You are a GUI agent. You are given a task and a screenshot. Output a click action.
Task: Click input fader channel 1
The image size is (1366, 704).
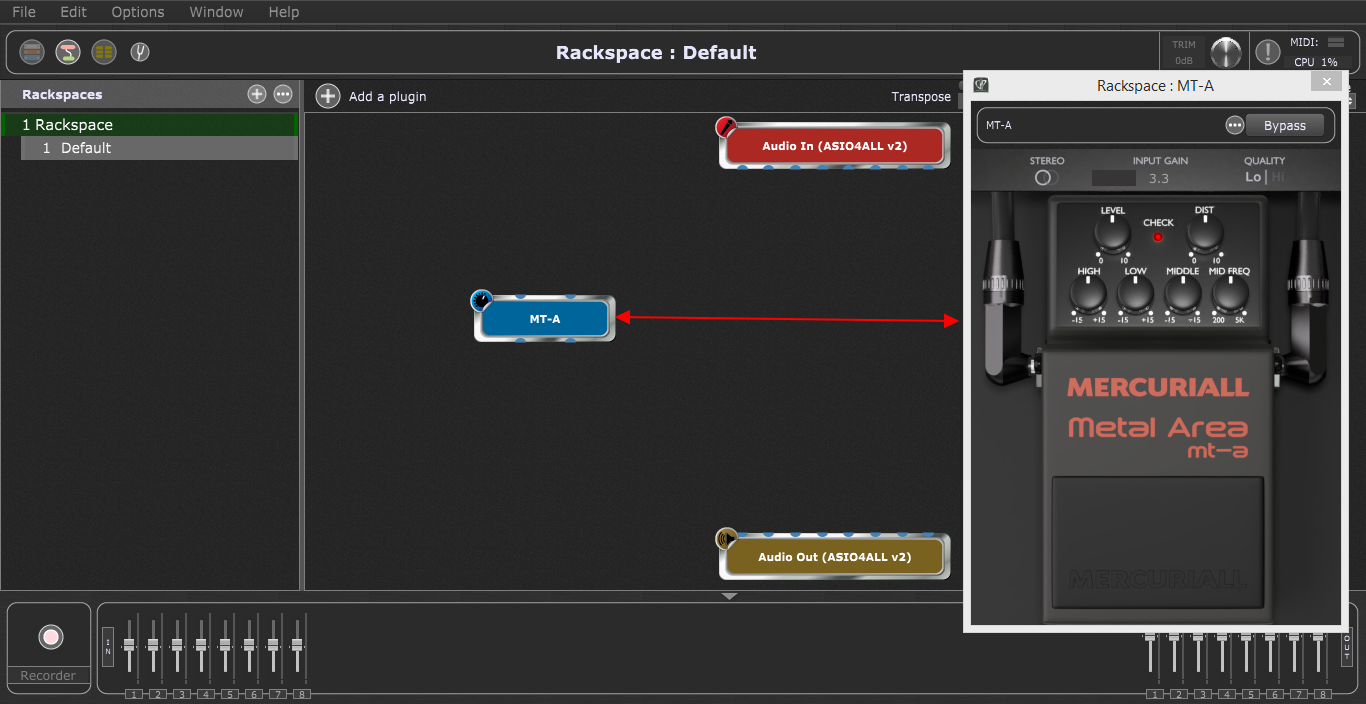[x=129, y=645]
